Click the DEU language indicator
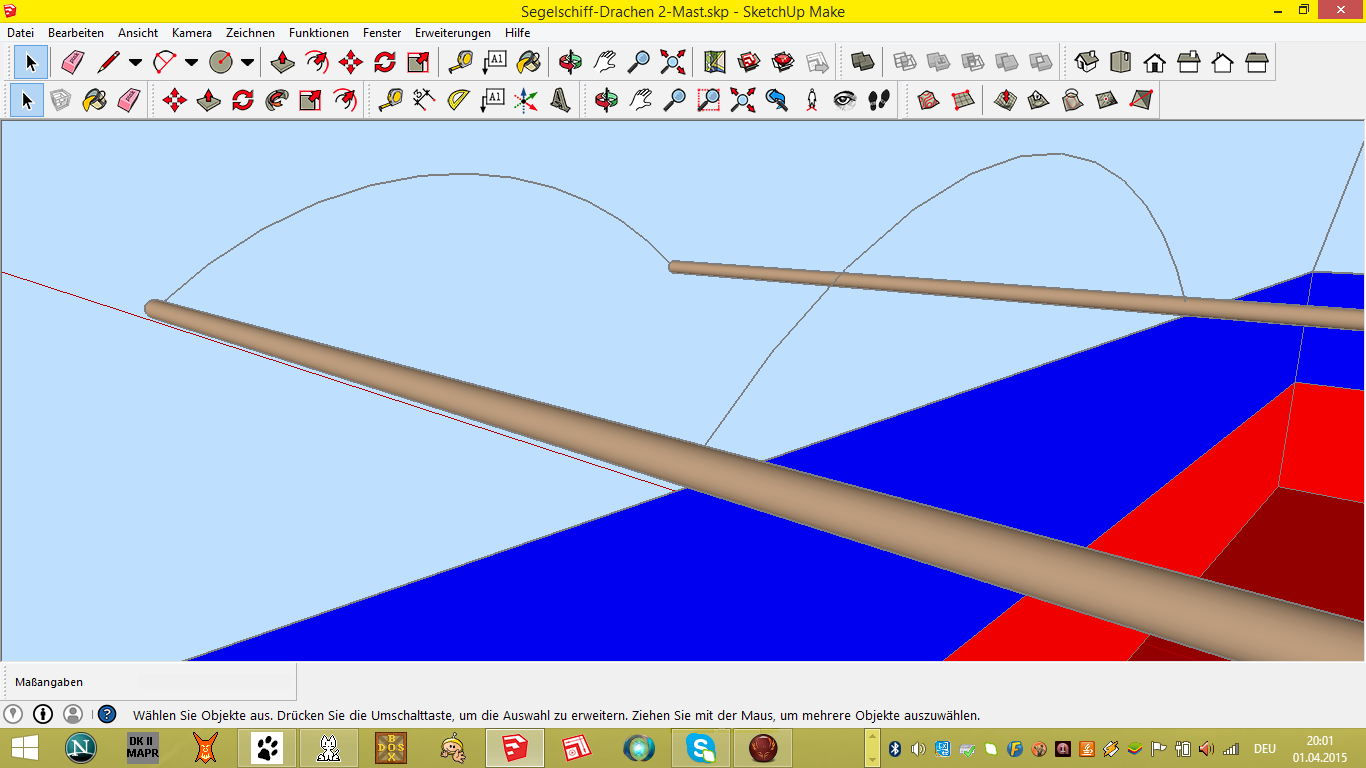The image size is (1366, 768). [x=1265, y=749]
